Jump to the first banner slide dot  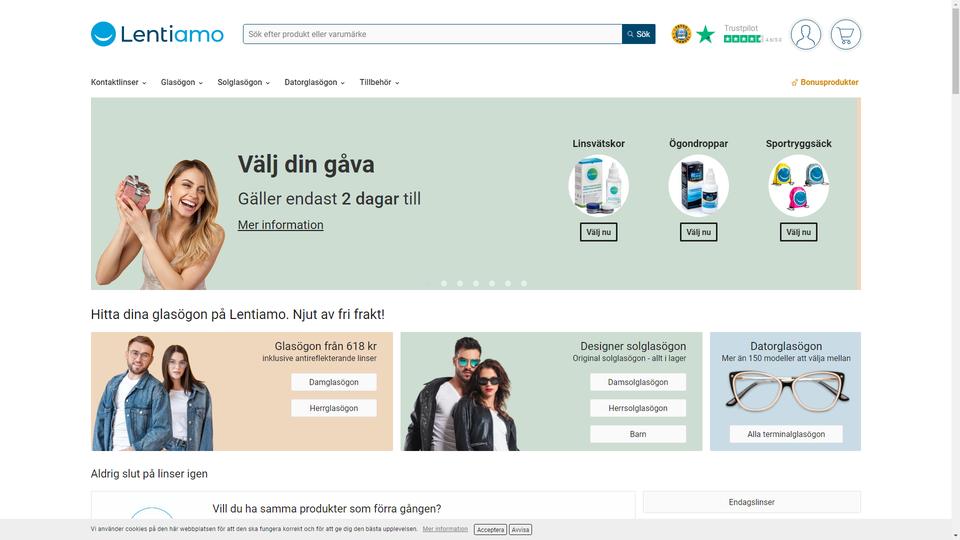(444, 283)
